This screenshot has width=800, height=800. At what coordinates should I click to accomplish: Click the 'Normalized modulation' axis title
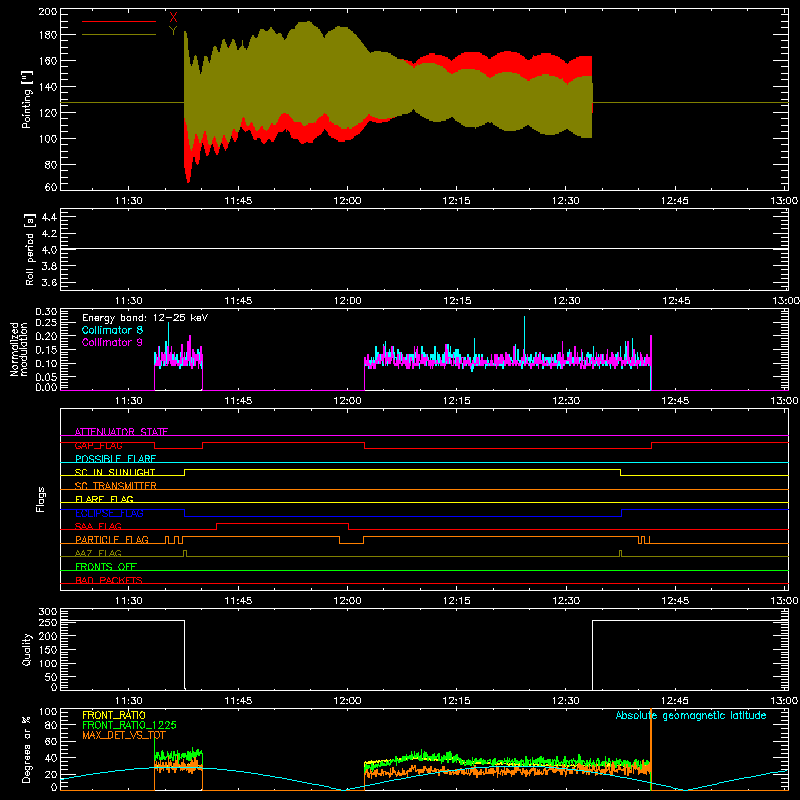click(x=19, y=349)
